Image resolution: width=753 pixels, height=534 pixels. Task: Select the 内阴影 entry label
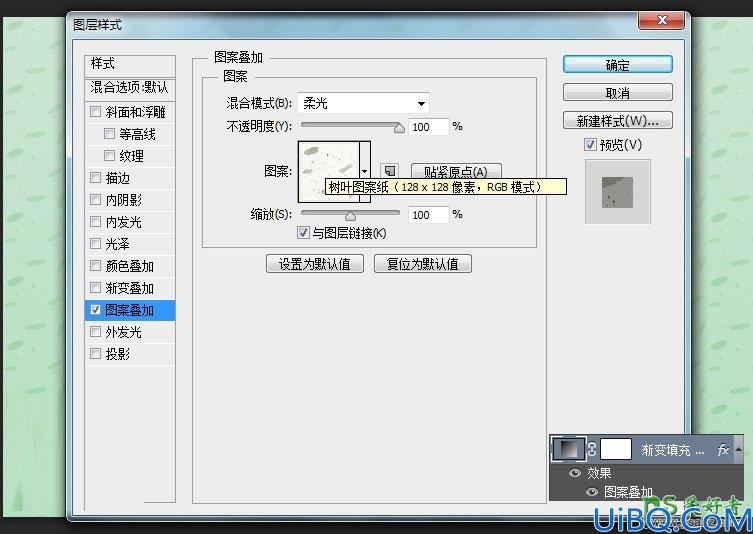tap(123, 200)
